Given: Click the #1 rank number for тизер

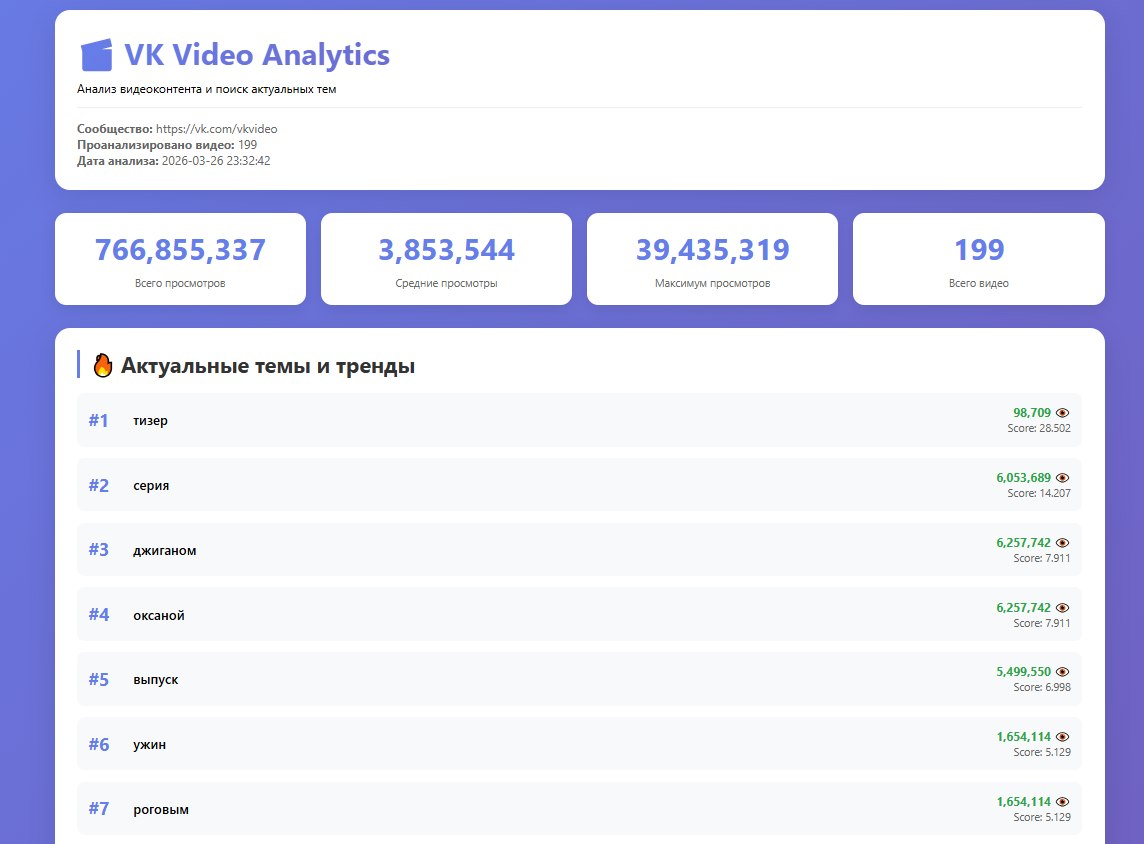Looking at the screenshot, I should coord(98,421).
